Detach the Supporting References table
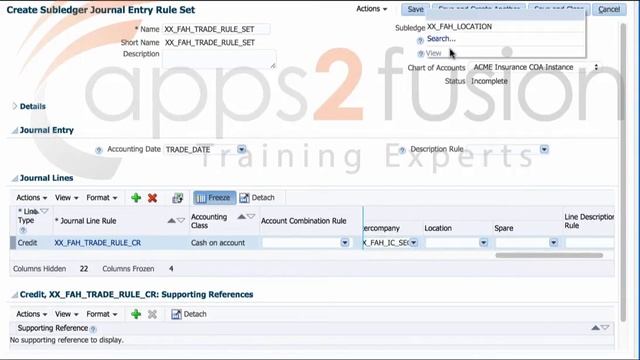640x360 pixels. (189, 314)
